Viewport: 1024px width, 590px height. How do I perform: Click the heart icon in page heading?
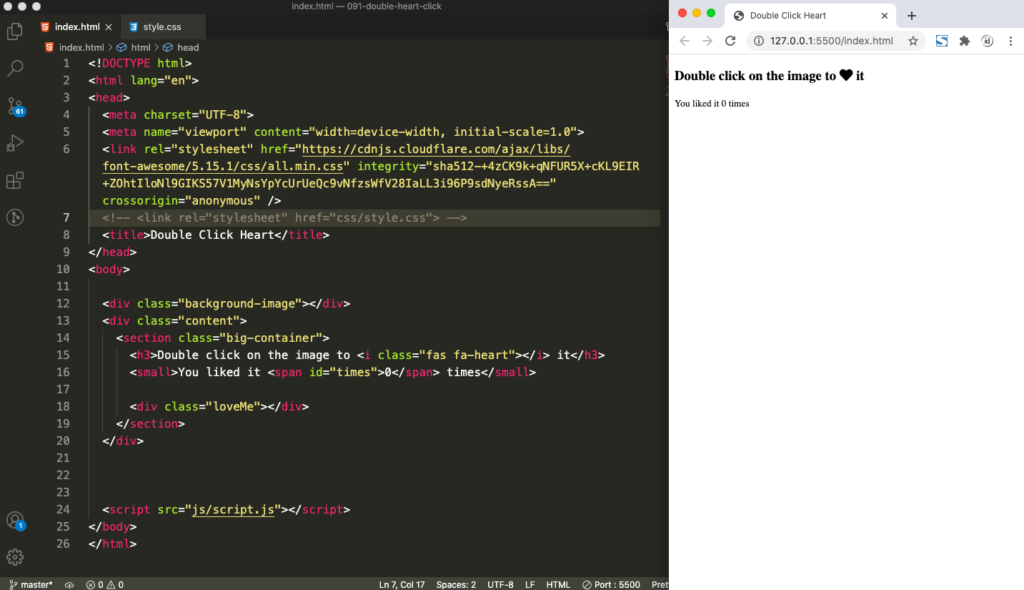[x=846, y=75]
